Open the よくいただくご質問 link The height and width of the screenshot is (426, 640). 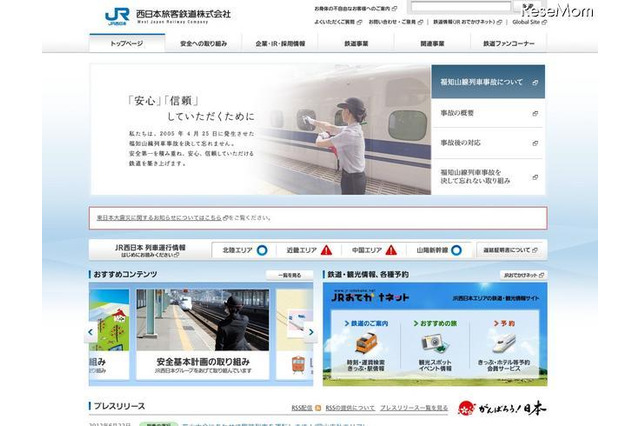(x=338, y=22)
